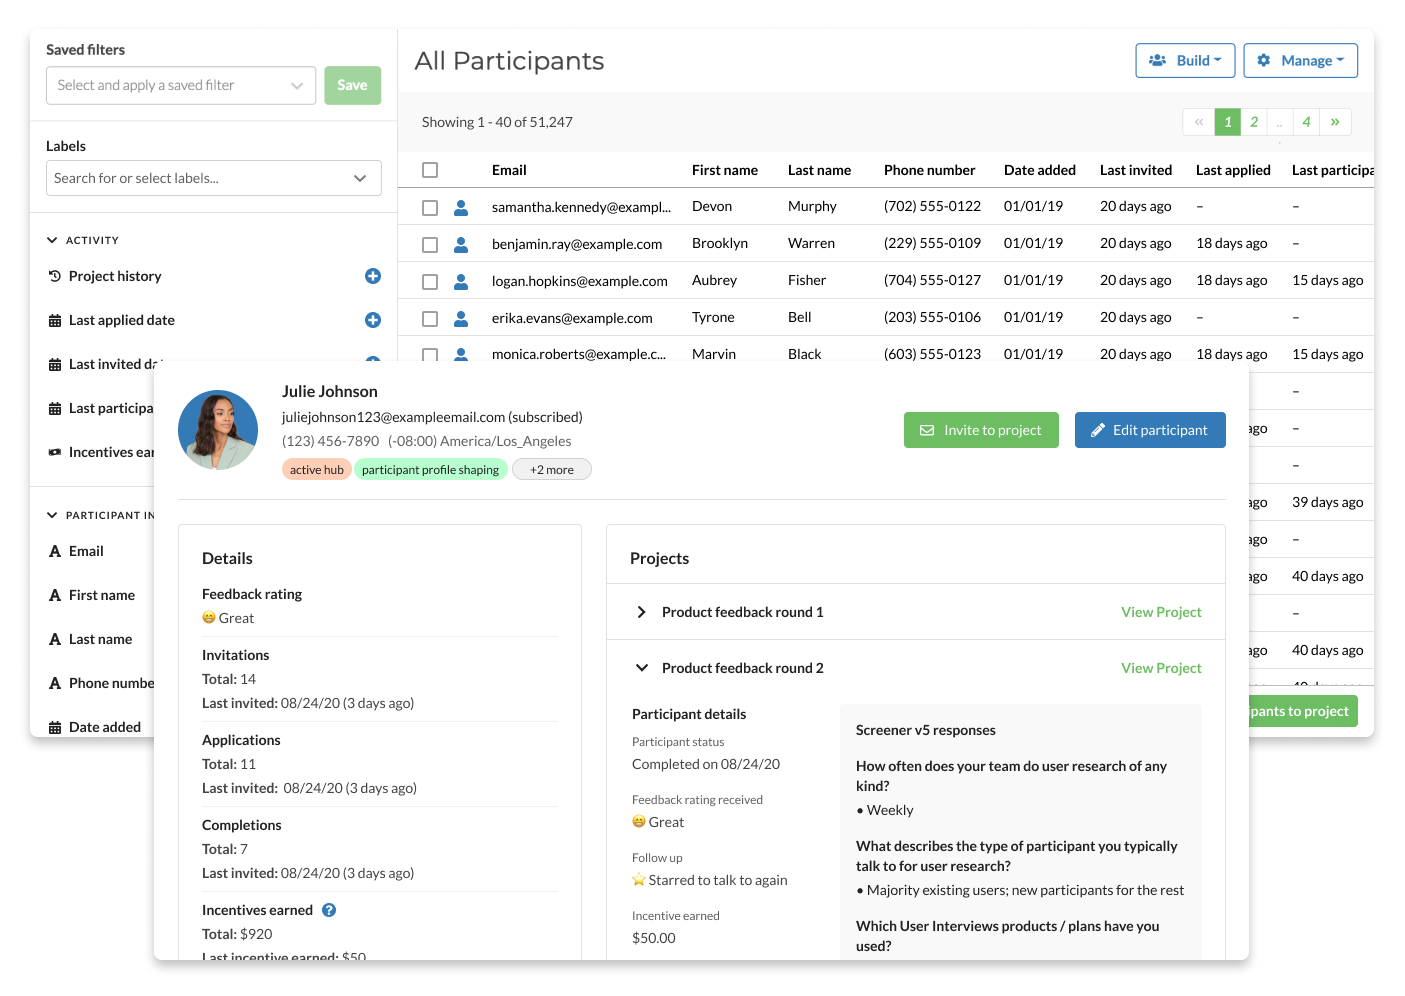
Task: Click the plus icon next to Project history
Action: 373,276
